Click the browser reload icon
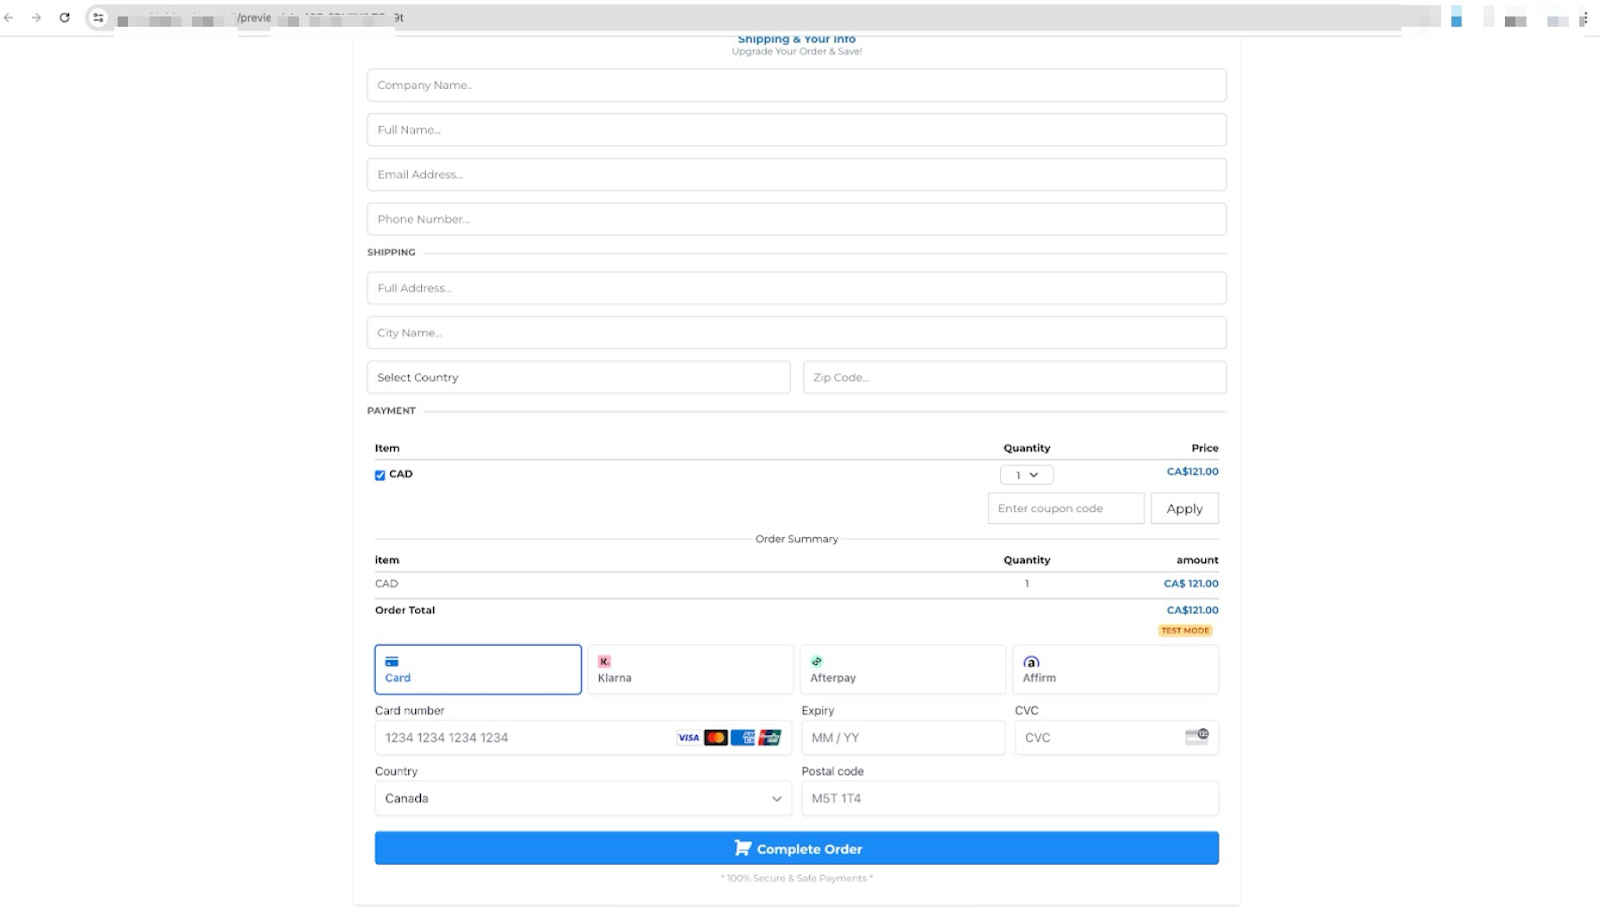The image size is (1600, 908). coord(65,18)
